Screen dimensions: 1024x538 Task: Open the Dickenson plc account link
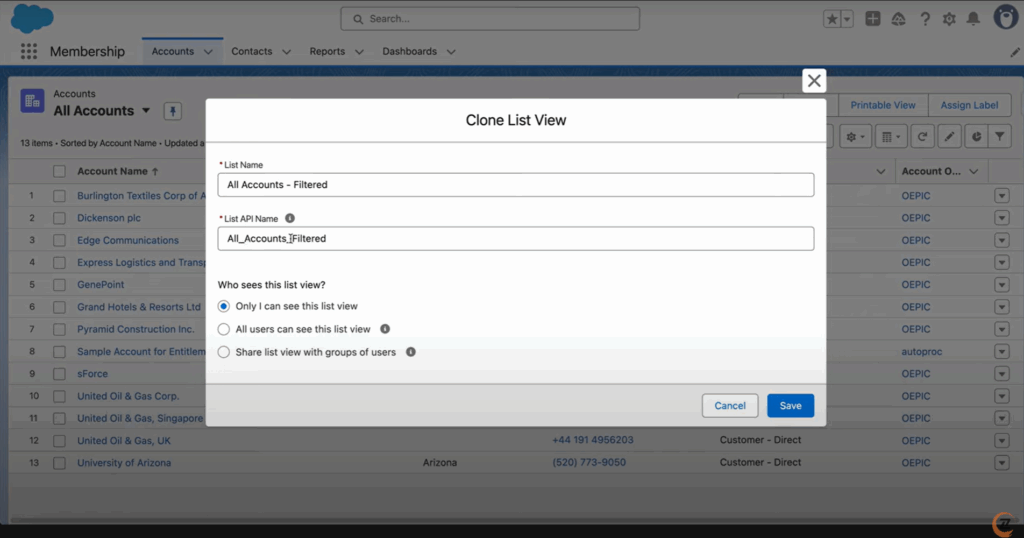tap(108, 218)
